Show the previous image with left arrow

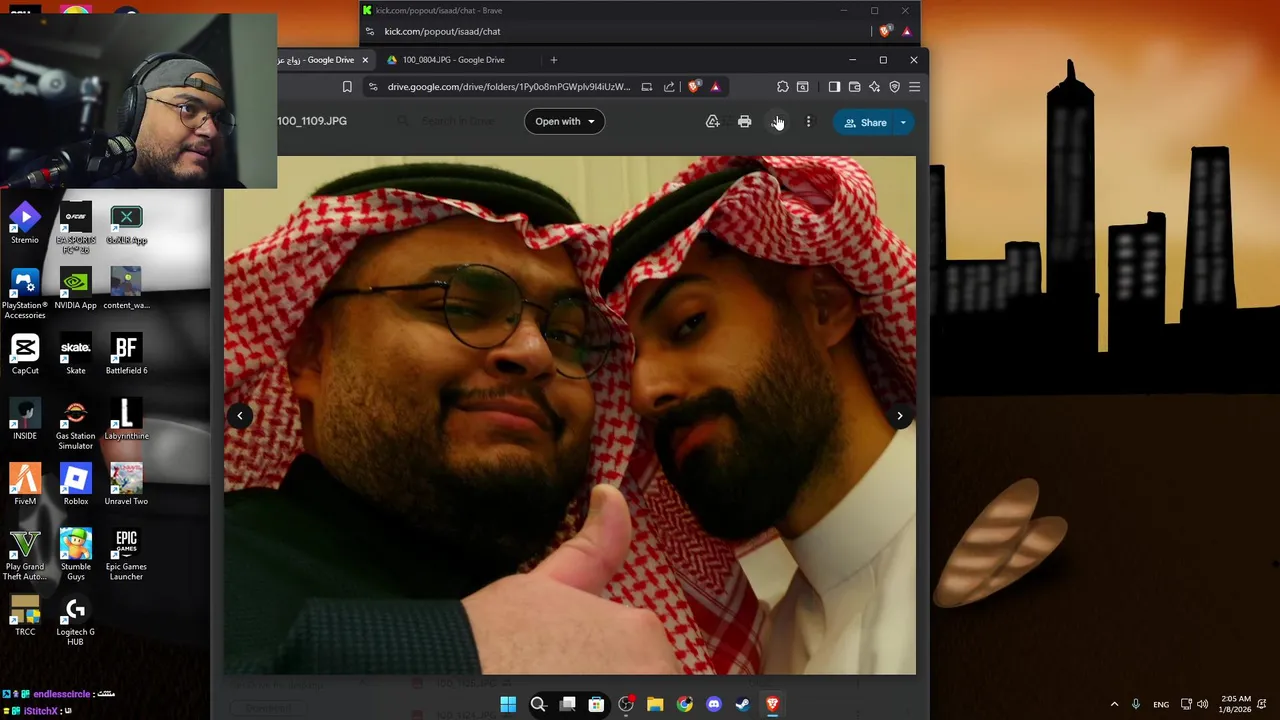(x=240, y=416)
